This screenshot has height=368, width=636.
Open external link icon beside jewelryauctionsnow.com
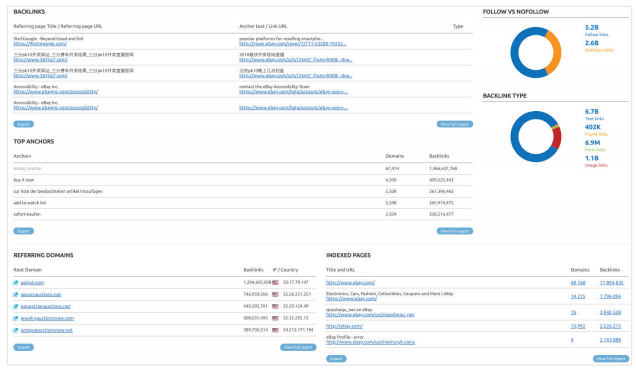click(x=15, y=319)
